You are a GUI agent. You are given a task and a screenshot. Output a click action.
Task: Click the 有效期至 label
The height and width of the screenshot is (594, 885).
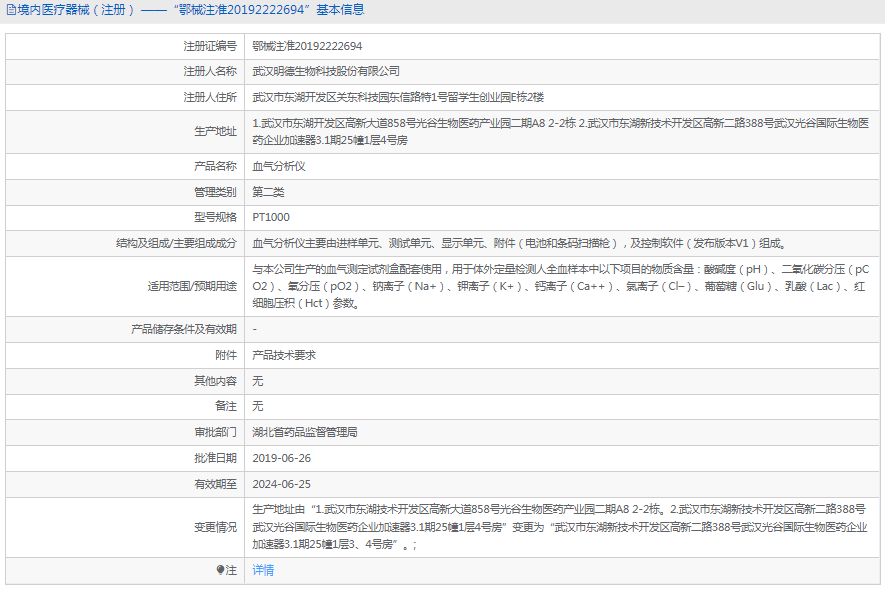tap(216, 484)
